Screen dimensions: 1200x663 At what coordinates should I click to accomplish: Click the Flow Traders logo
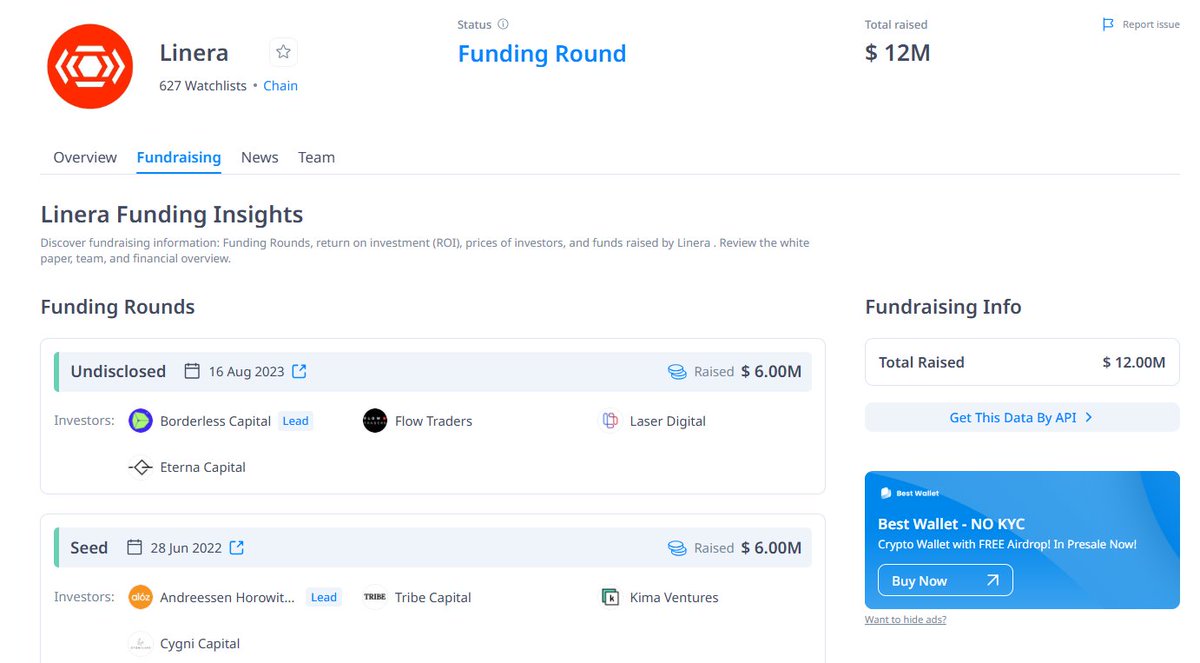375,421
